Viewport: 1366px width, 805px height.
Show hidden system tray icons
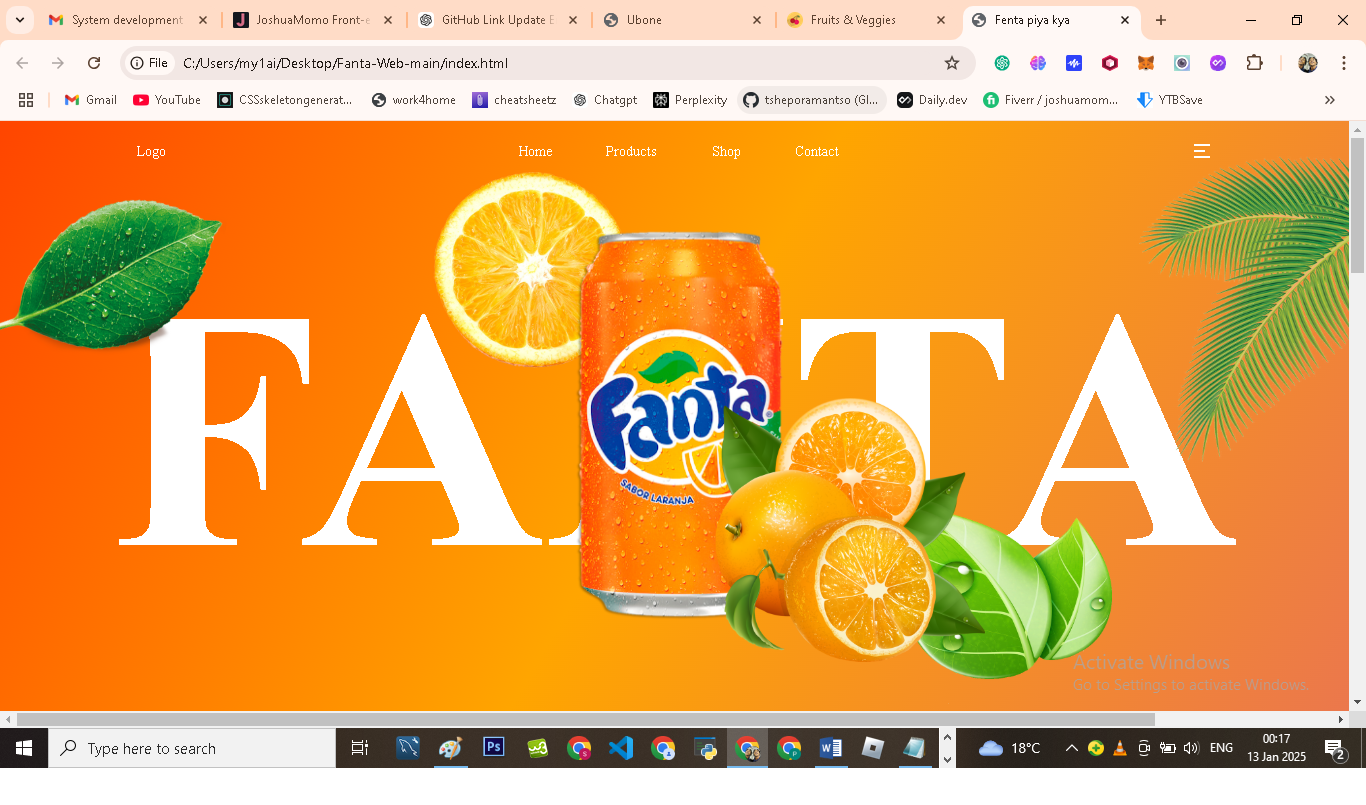(x=1071, y=748)
